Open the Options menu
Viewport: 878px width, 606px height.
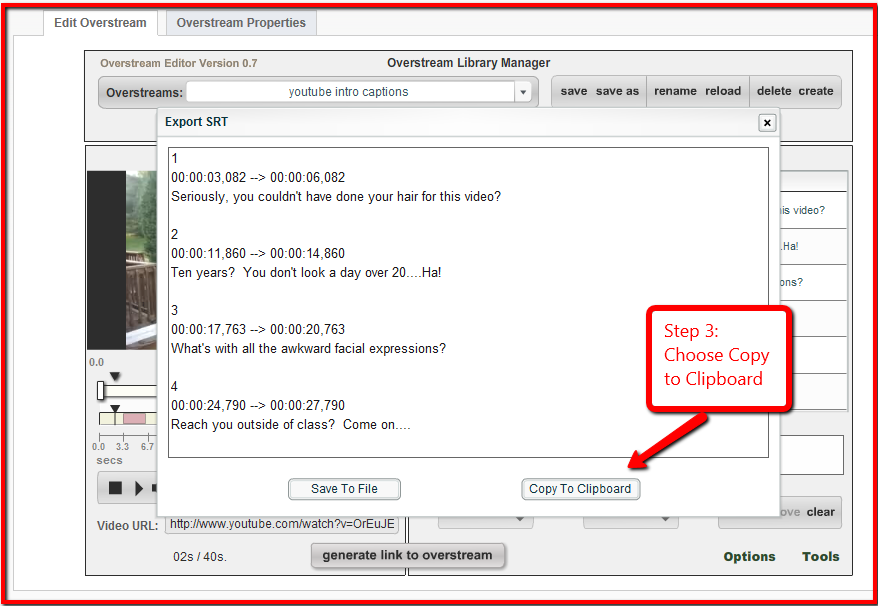coord(749,556)
